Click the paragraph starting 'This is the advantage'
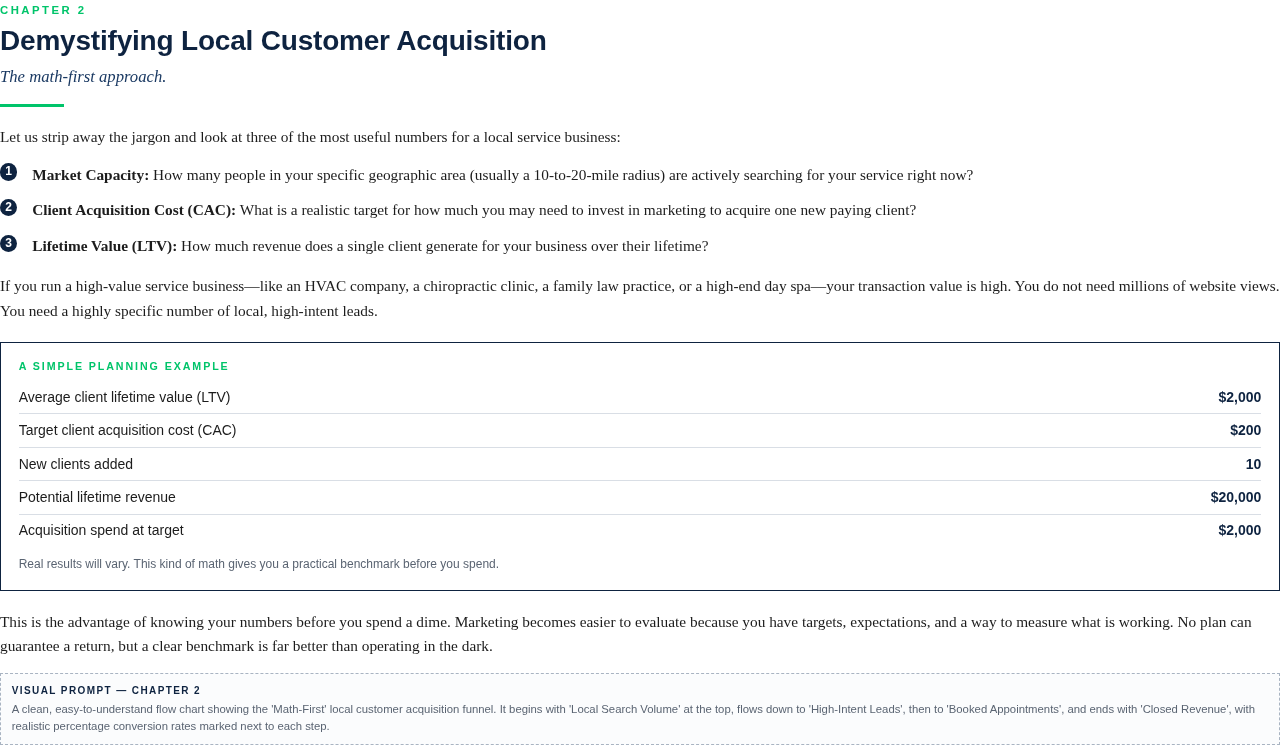 tap(626, 634)
